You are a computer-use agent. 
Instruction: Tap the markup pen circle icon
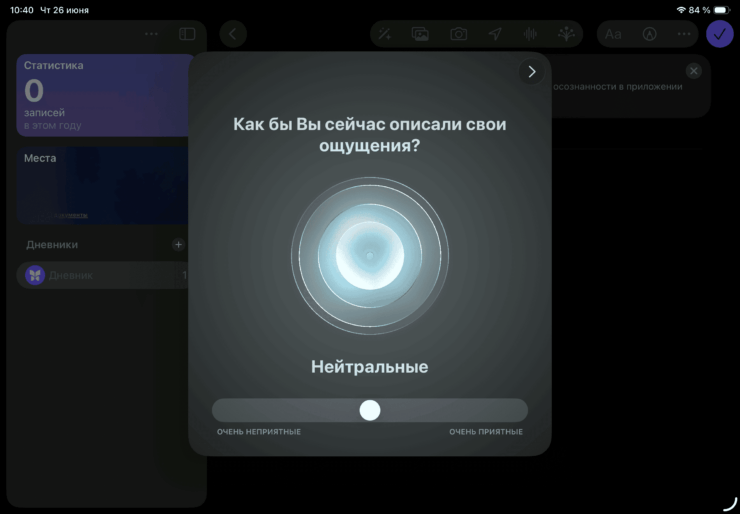pos(649,34)
